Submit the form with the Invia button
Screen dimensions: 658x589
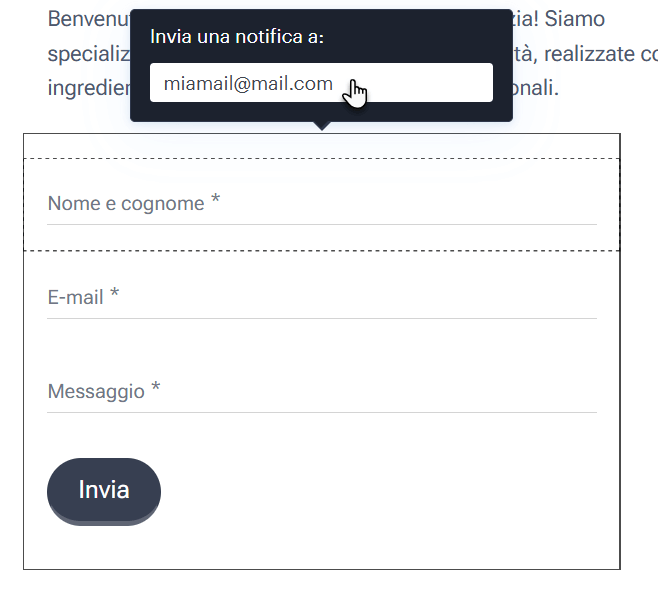pyautogui.click(x=104, y=491)
